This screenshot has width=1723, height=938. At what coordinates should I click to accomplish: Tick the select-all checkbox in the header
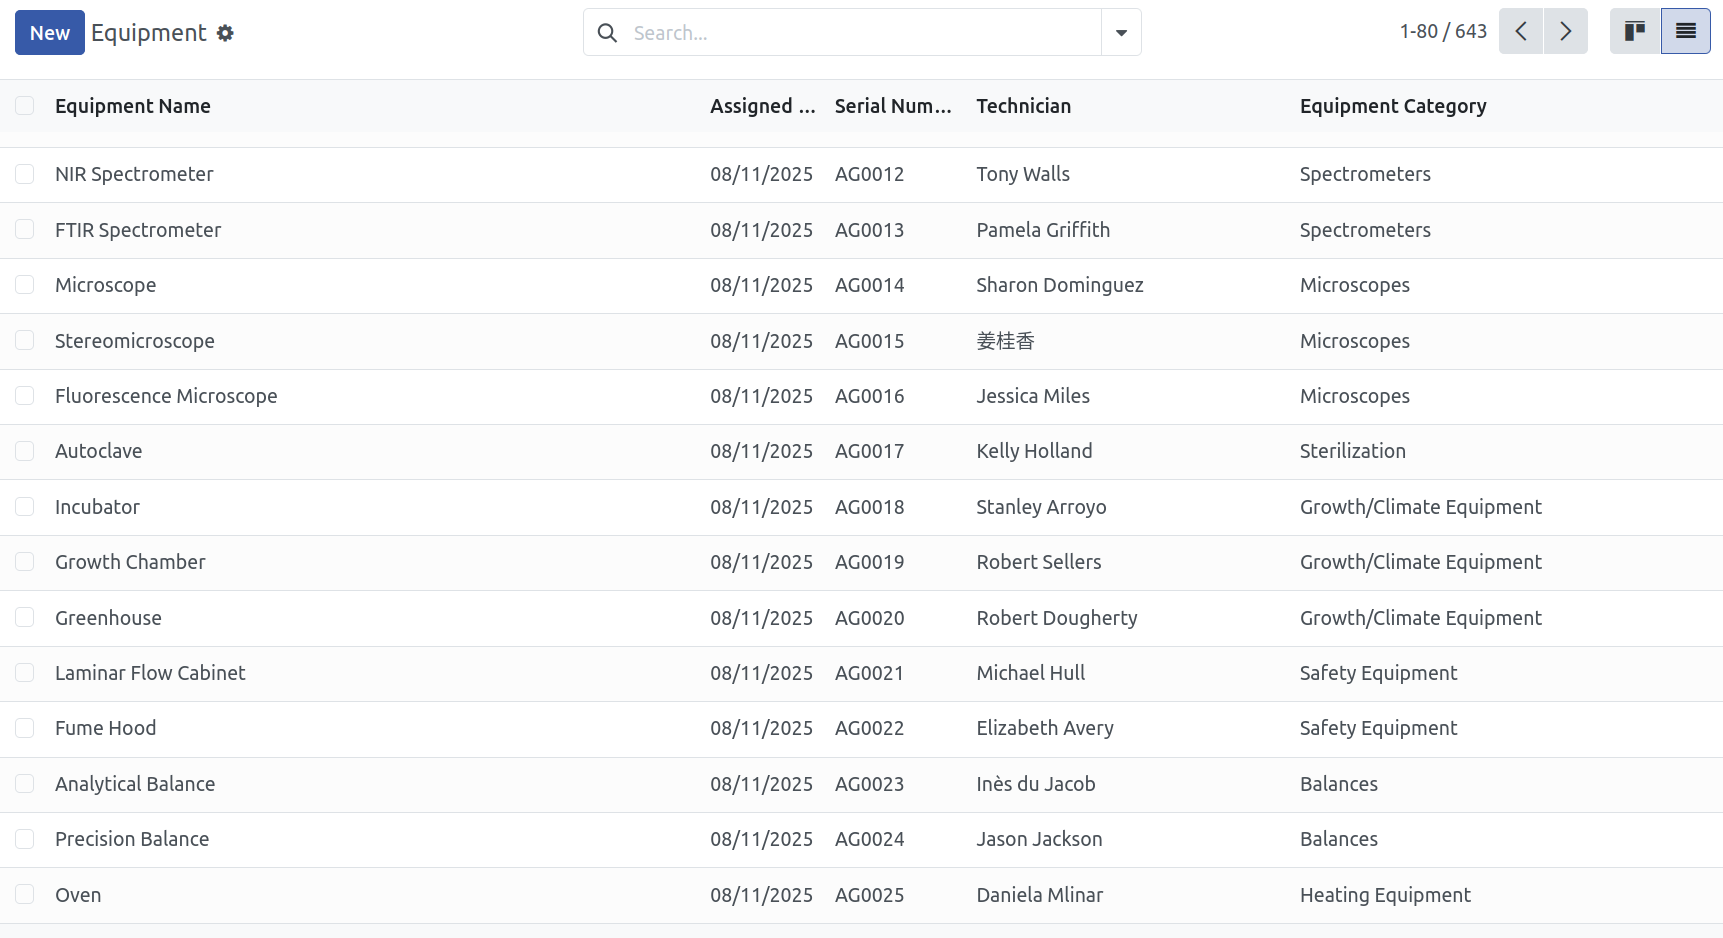click(25, 106)
